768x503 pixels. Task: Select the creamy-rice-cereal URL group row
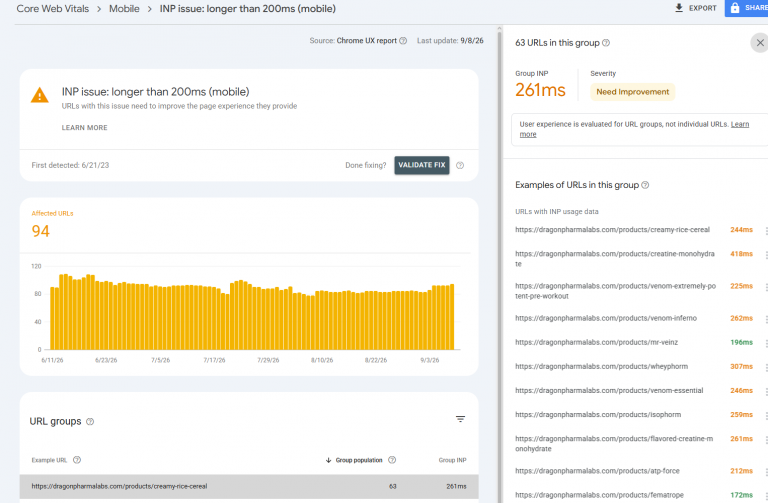(x=249, y=486)
